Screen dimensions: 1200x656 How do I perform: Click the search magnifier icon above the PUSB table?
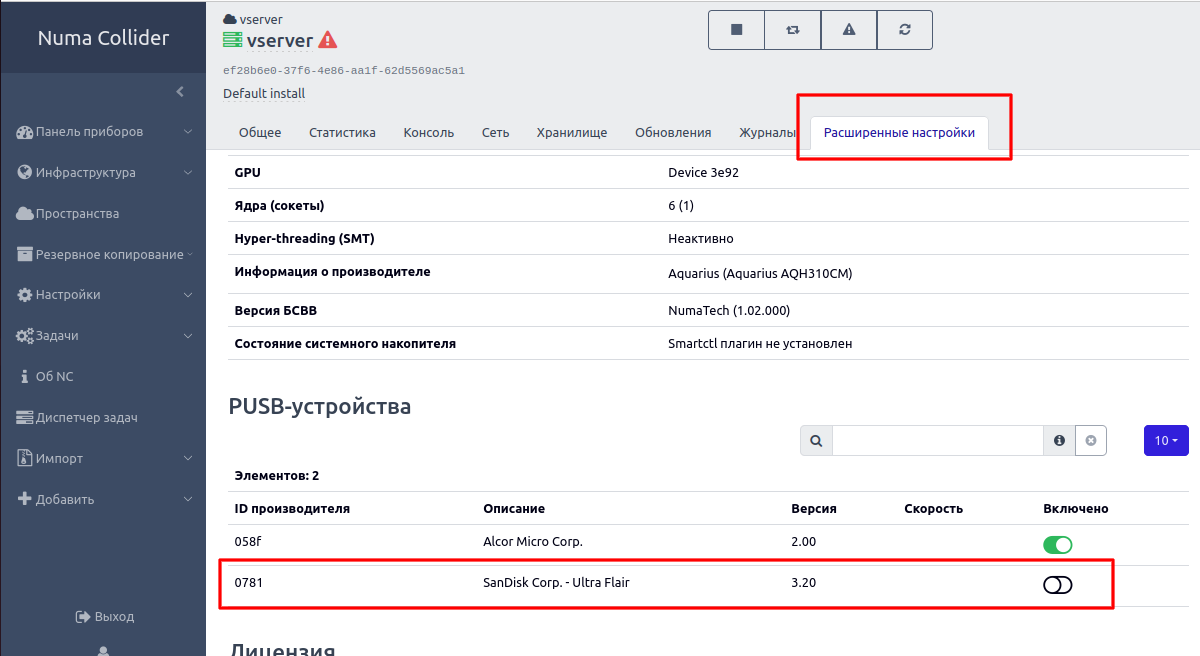(815, 440)
